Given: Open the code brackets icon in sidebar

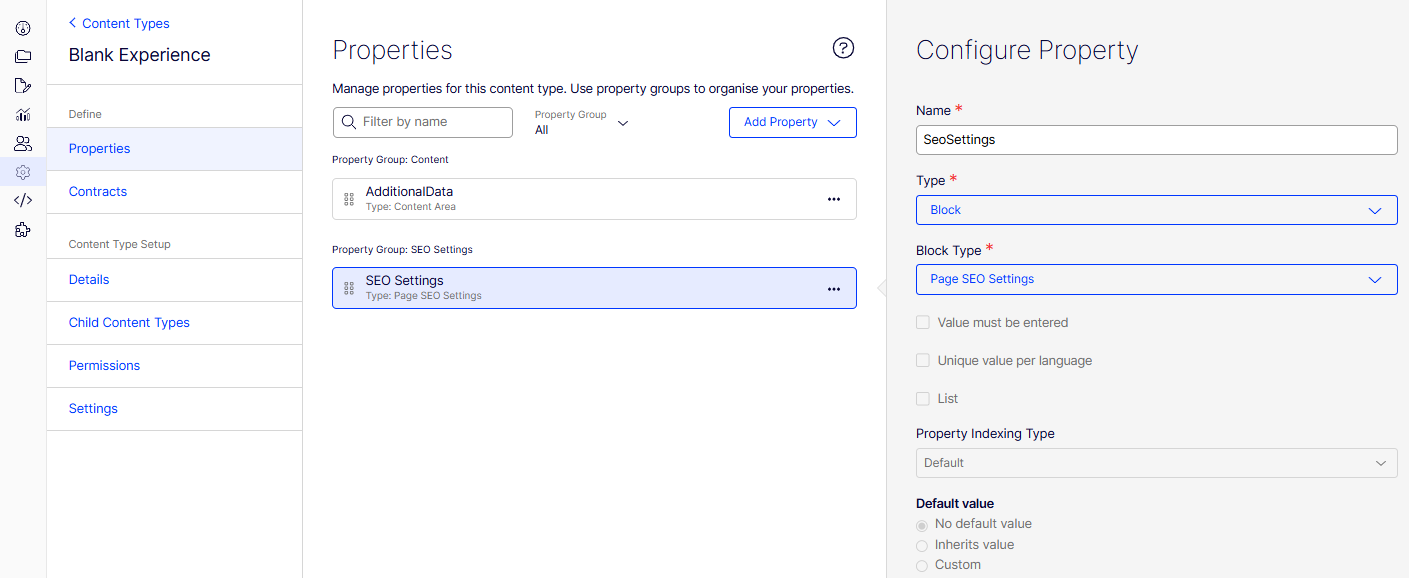Looking at the screenshot, I should [x=23, y=200].
